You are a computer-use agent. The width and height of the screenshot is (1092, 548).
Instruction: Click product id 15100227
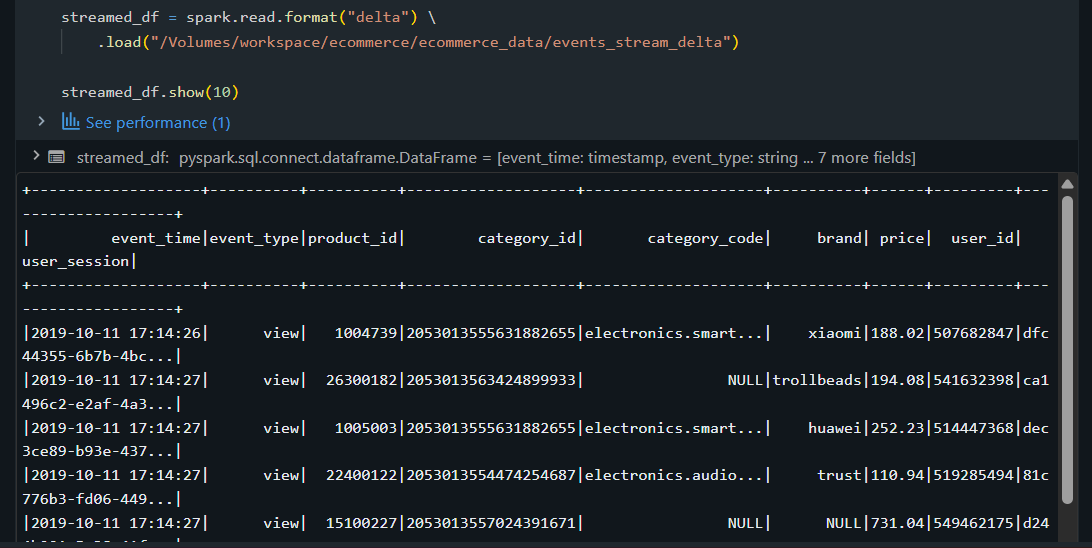[361, 523]
